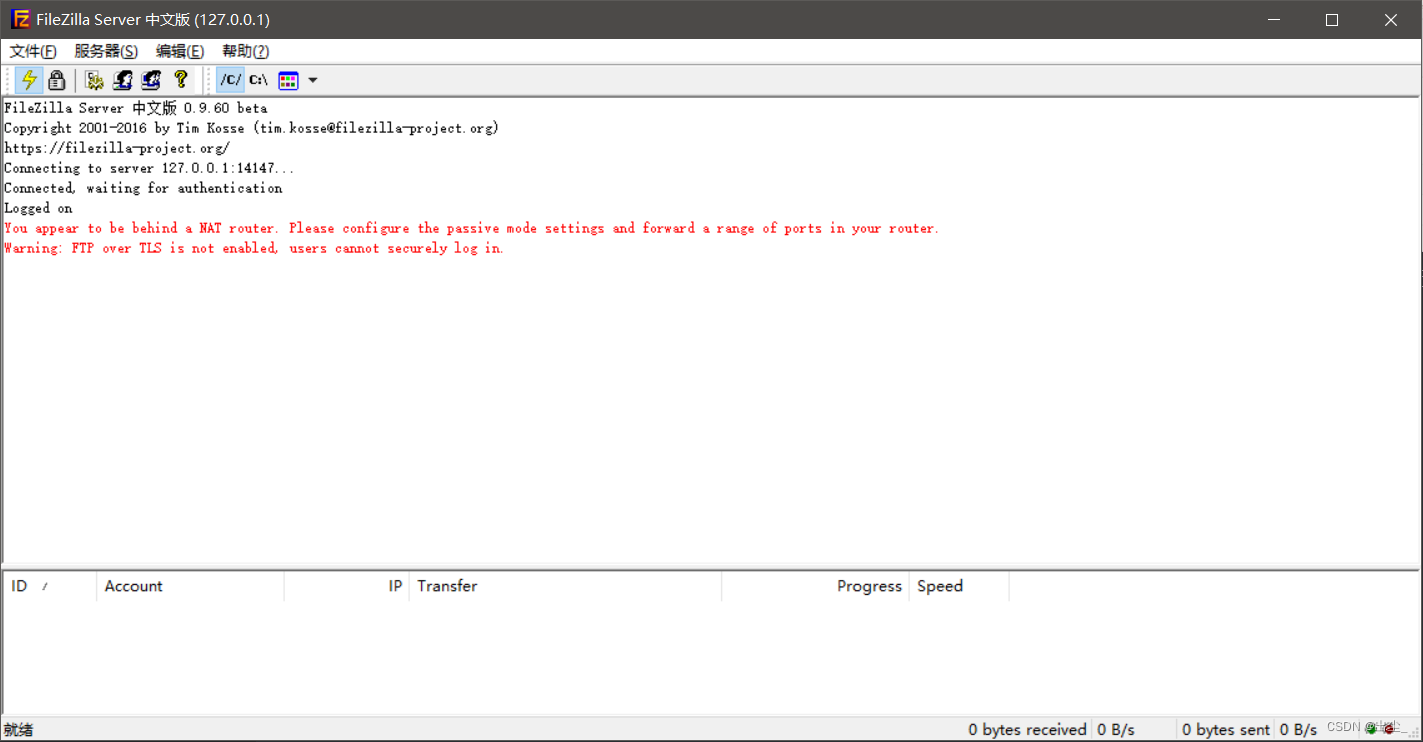Click the 0 B/s received speed indicator
This screenshot has height=742, width=1423.
coord(1113,729)
